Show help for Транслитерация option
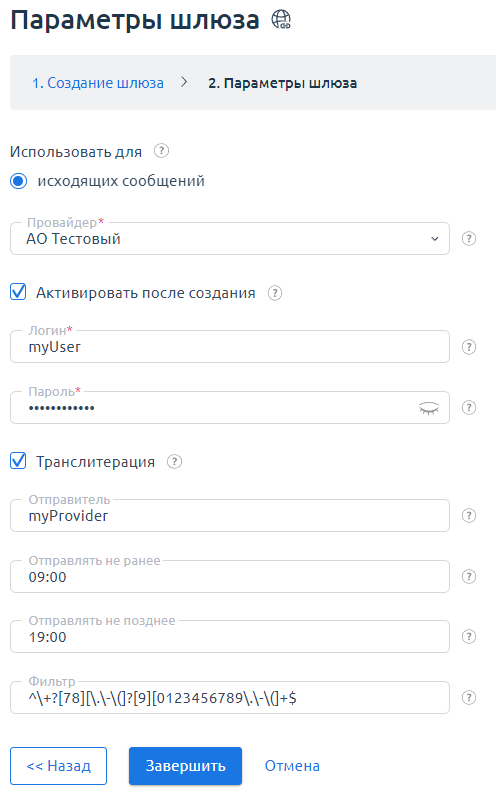Viewport: 496px width, 793px height. point(174,462)
